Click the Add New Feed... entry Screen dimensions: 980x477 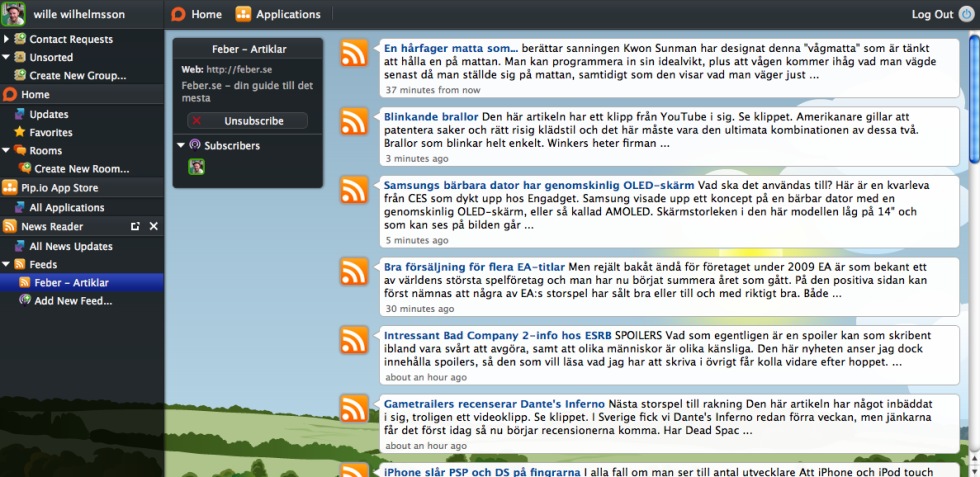tap(73, 301)
